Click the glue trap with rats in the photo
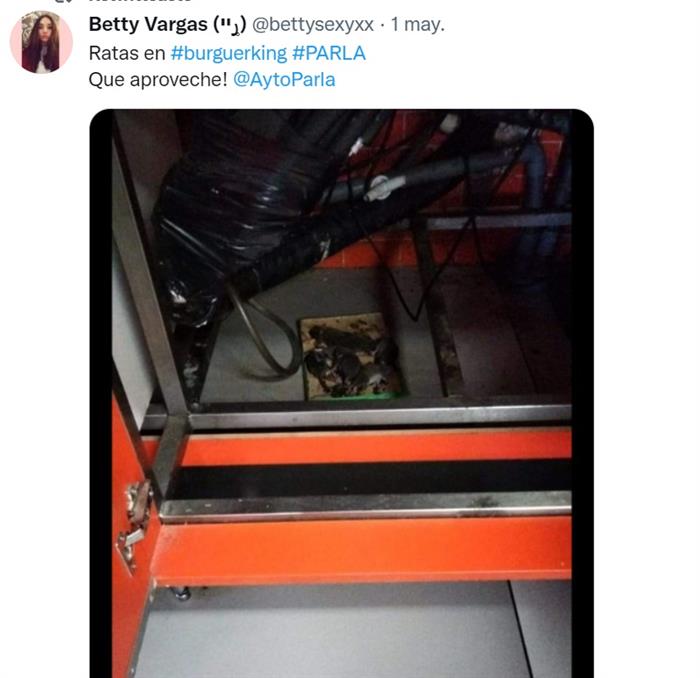This screenshot has height=678, width=700. (351, 356)
